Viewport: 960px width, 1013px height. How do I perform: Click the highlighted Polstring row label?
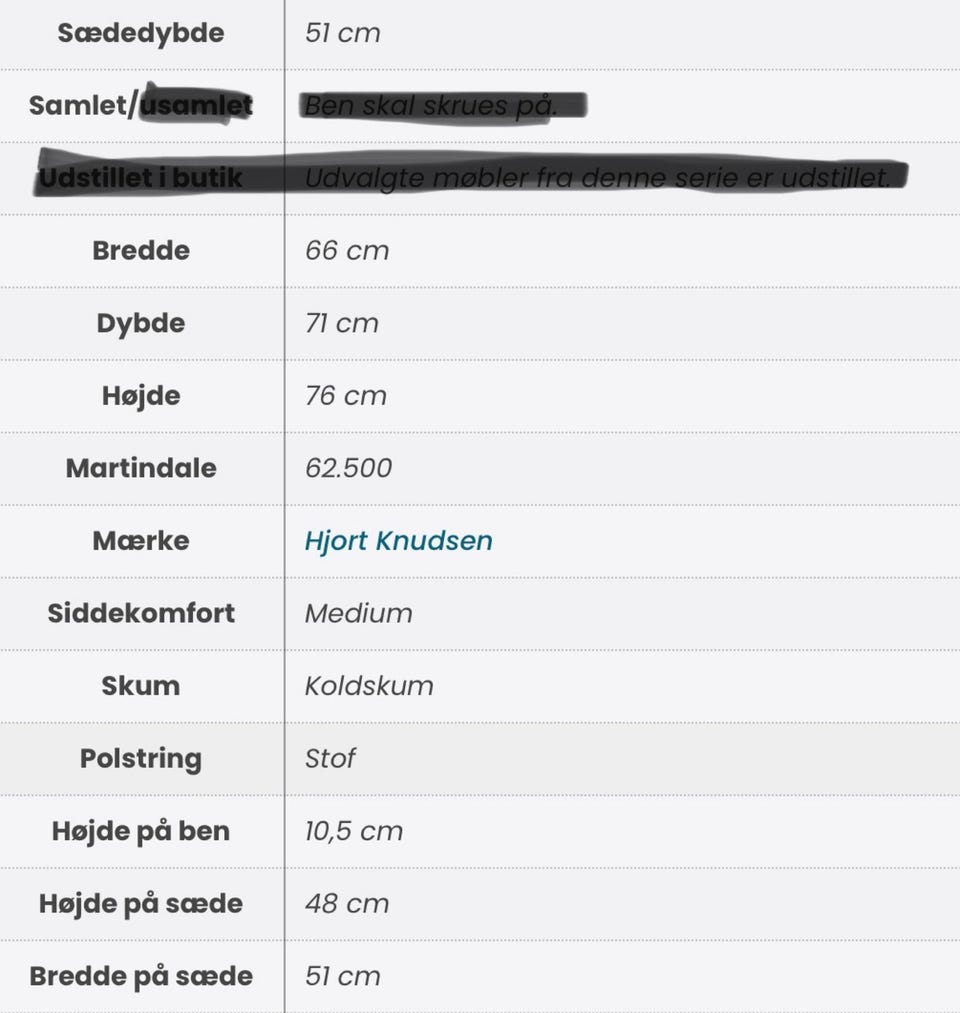click(x=141, y=758)
